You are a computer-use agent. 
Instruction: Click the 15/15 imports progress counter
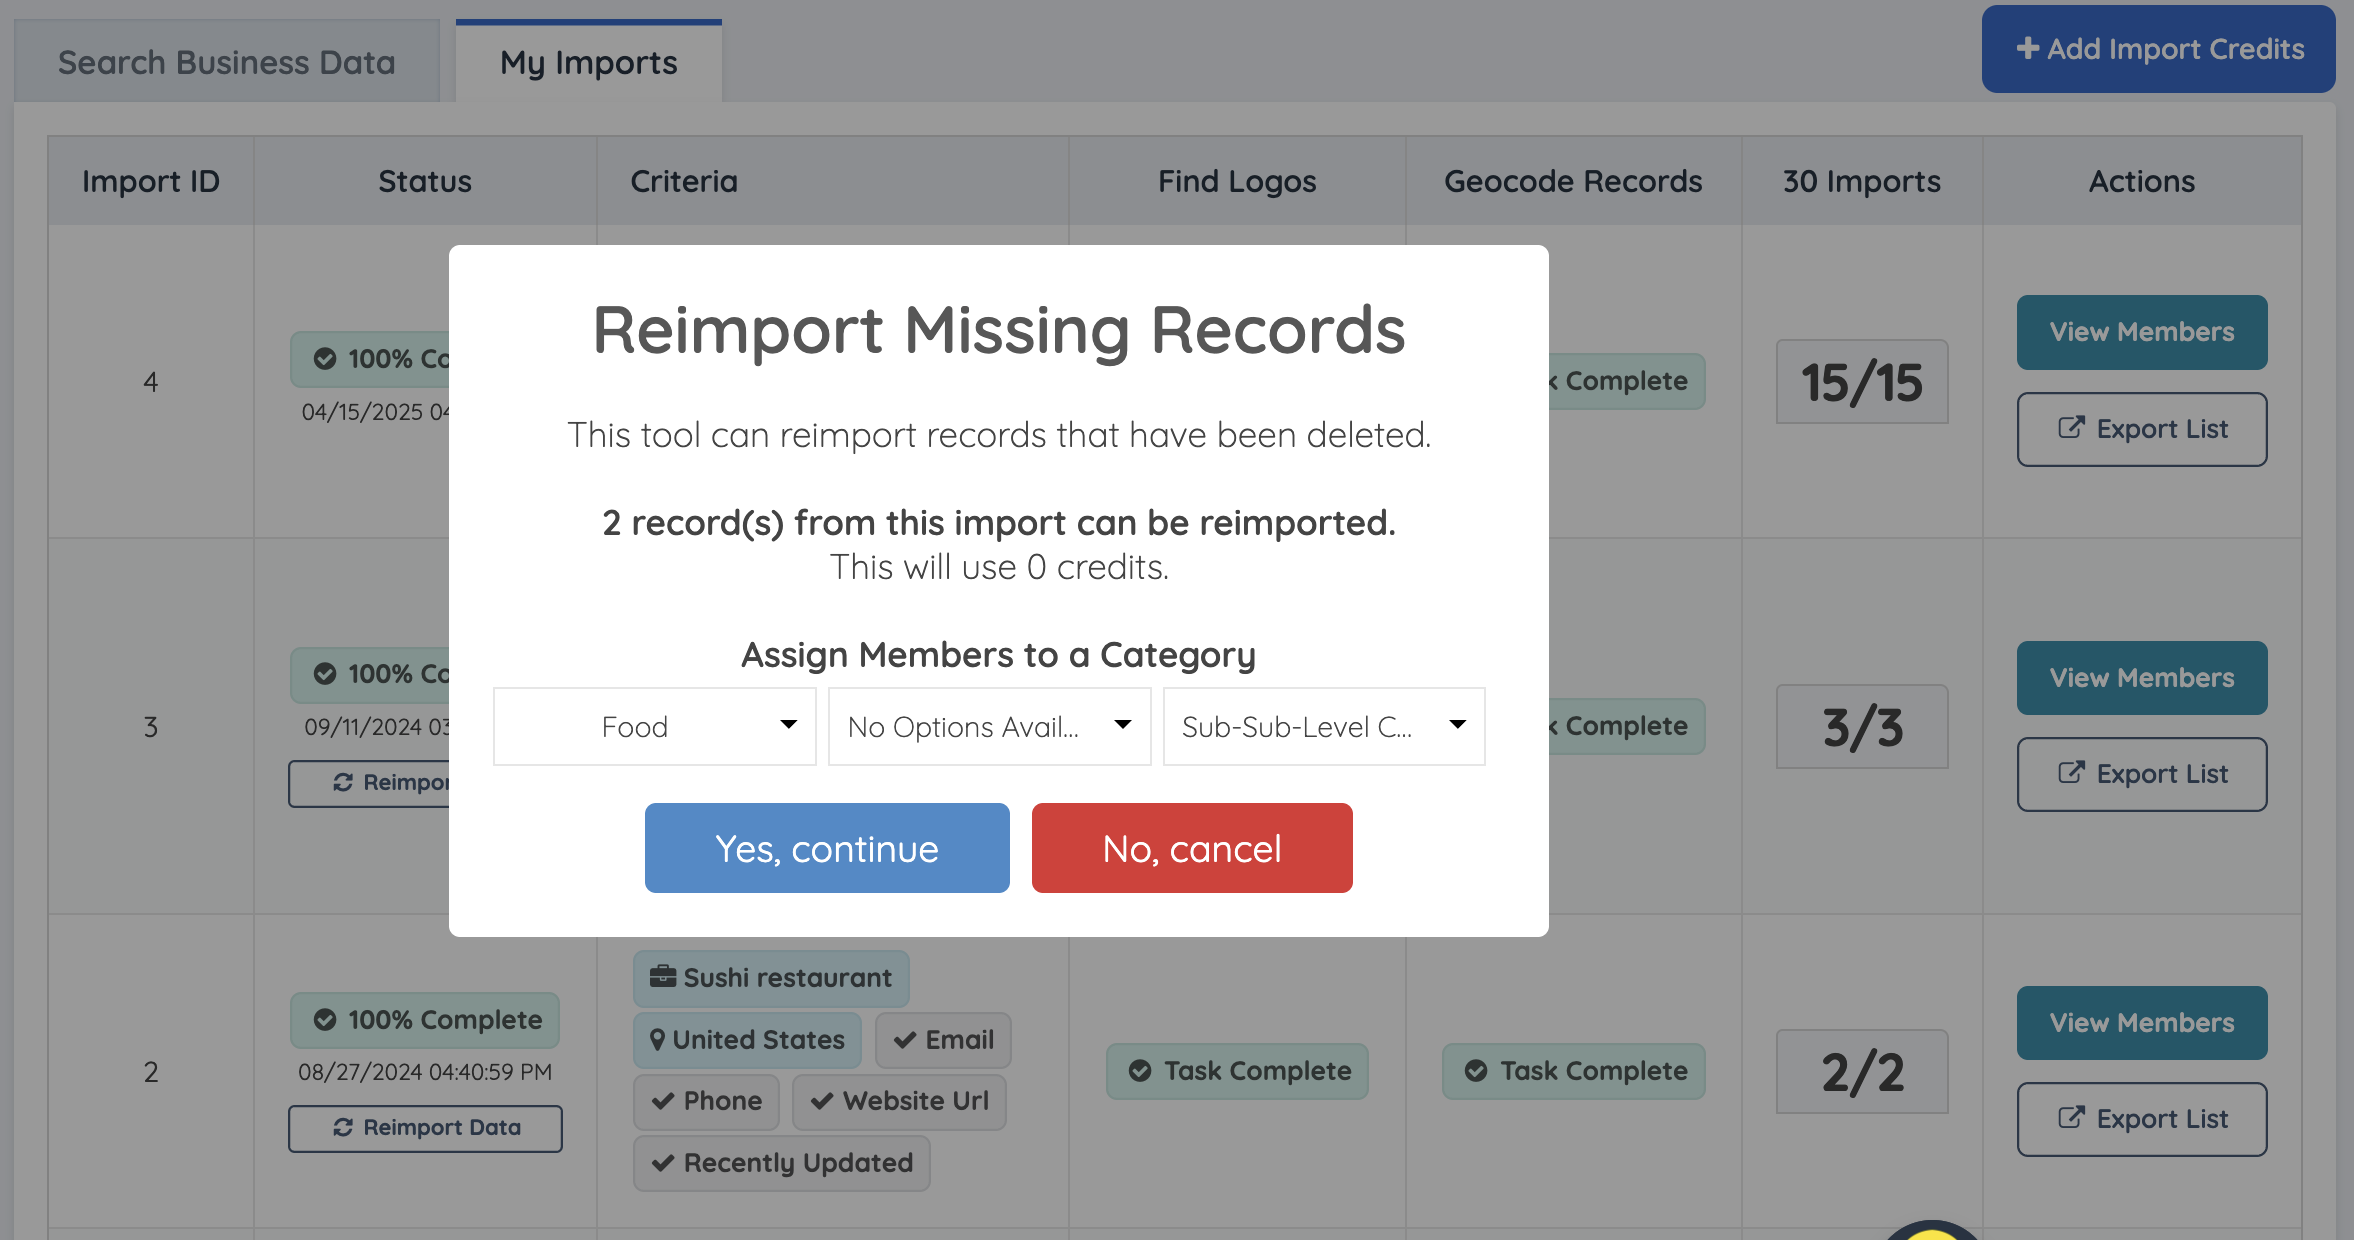tap(1861, 382)
